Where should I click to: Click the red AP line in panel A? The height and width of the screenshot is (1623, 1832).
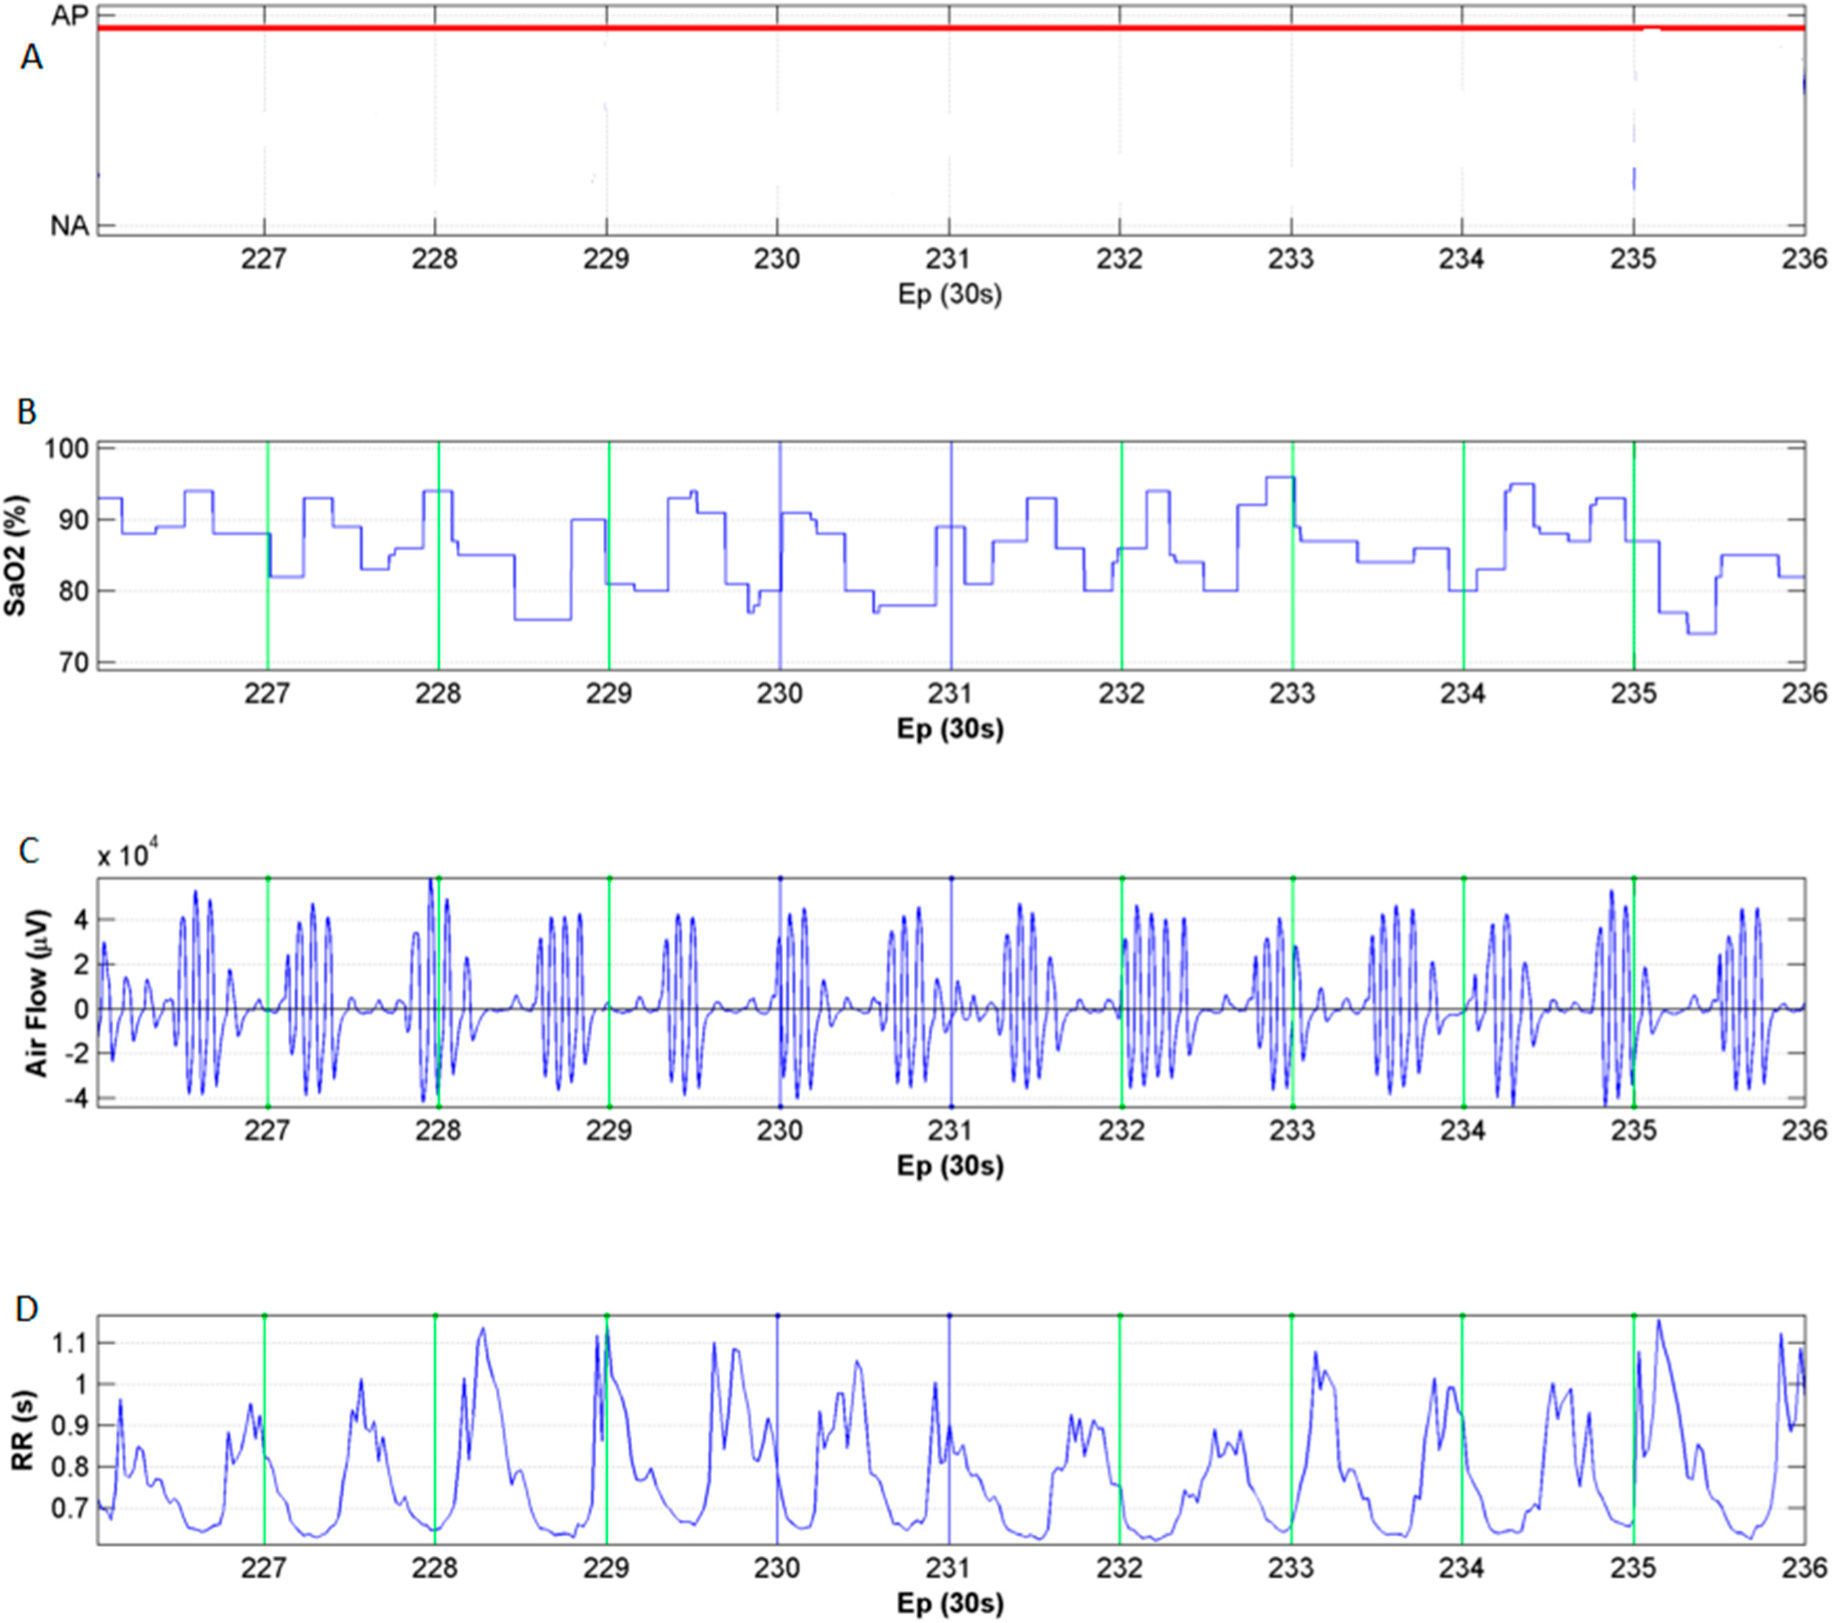(950, 28)
